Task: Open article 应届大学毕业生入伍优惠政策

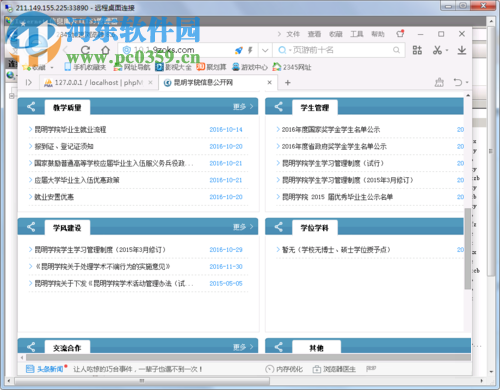Action: tap(77, 180)
